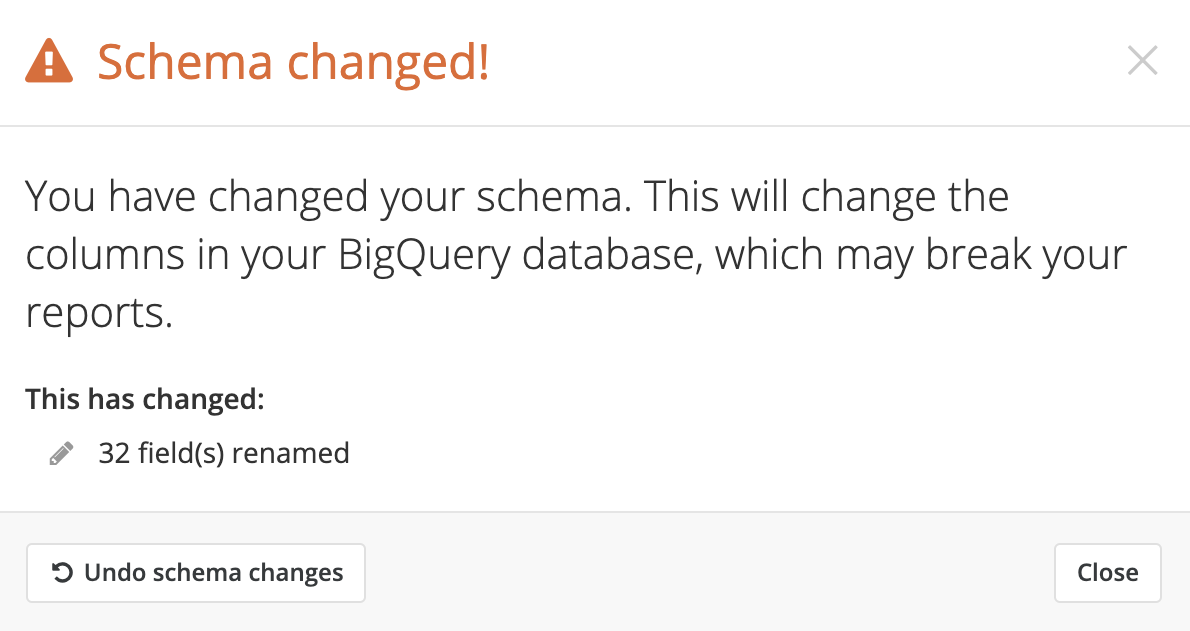Click the circular undo arrow icon
Viewport: 1190px width, 631px height.
coord(62,573)
